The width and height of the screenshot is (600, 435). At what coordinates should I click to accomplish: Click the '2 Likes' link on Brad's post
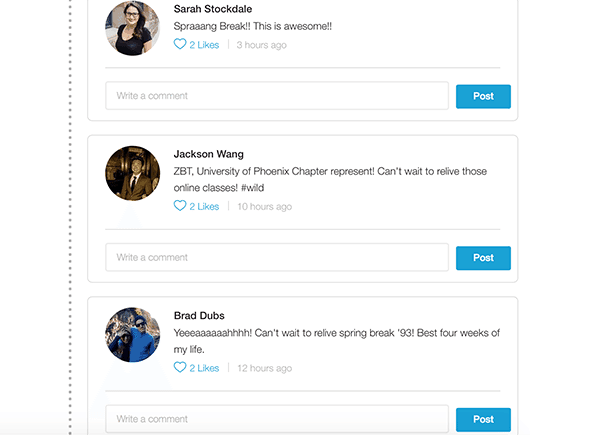(x=204, y=368)
